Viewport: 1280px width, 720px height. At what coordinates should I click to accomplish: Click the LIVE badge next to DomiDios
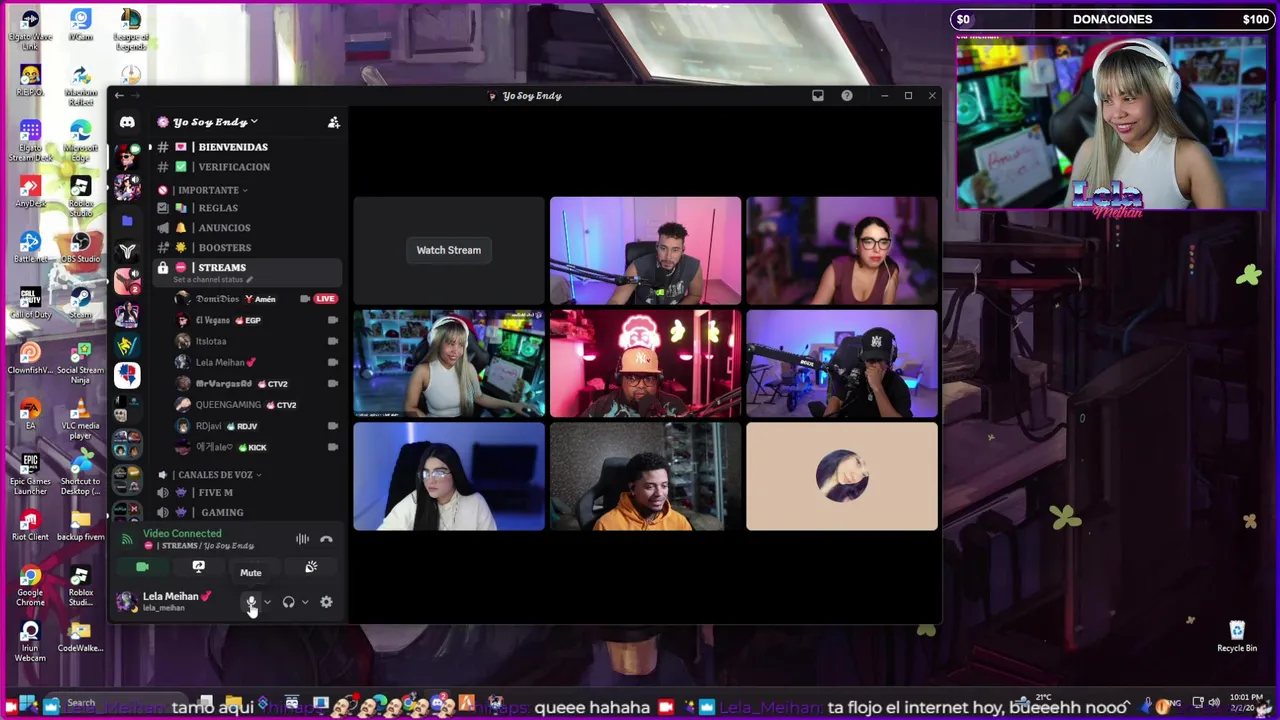pyautogui.click(x=325, y=299)
